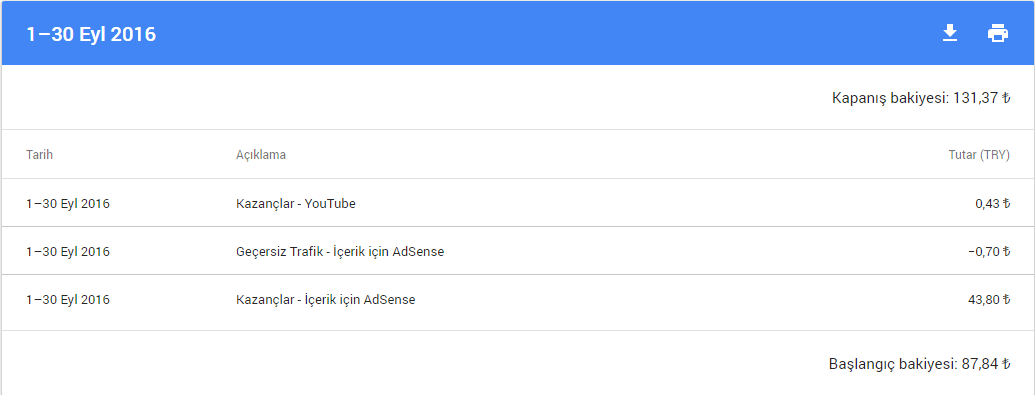The height and width of the screenshot is (395, 1035).
Task: Select the 43,80 ₺ amount
Action: 989,300
